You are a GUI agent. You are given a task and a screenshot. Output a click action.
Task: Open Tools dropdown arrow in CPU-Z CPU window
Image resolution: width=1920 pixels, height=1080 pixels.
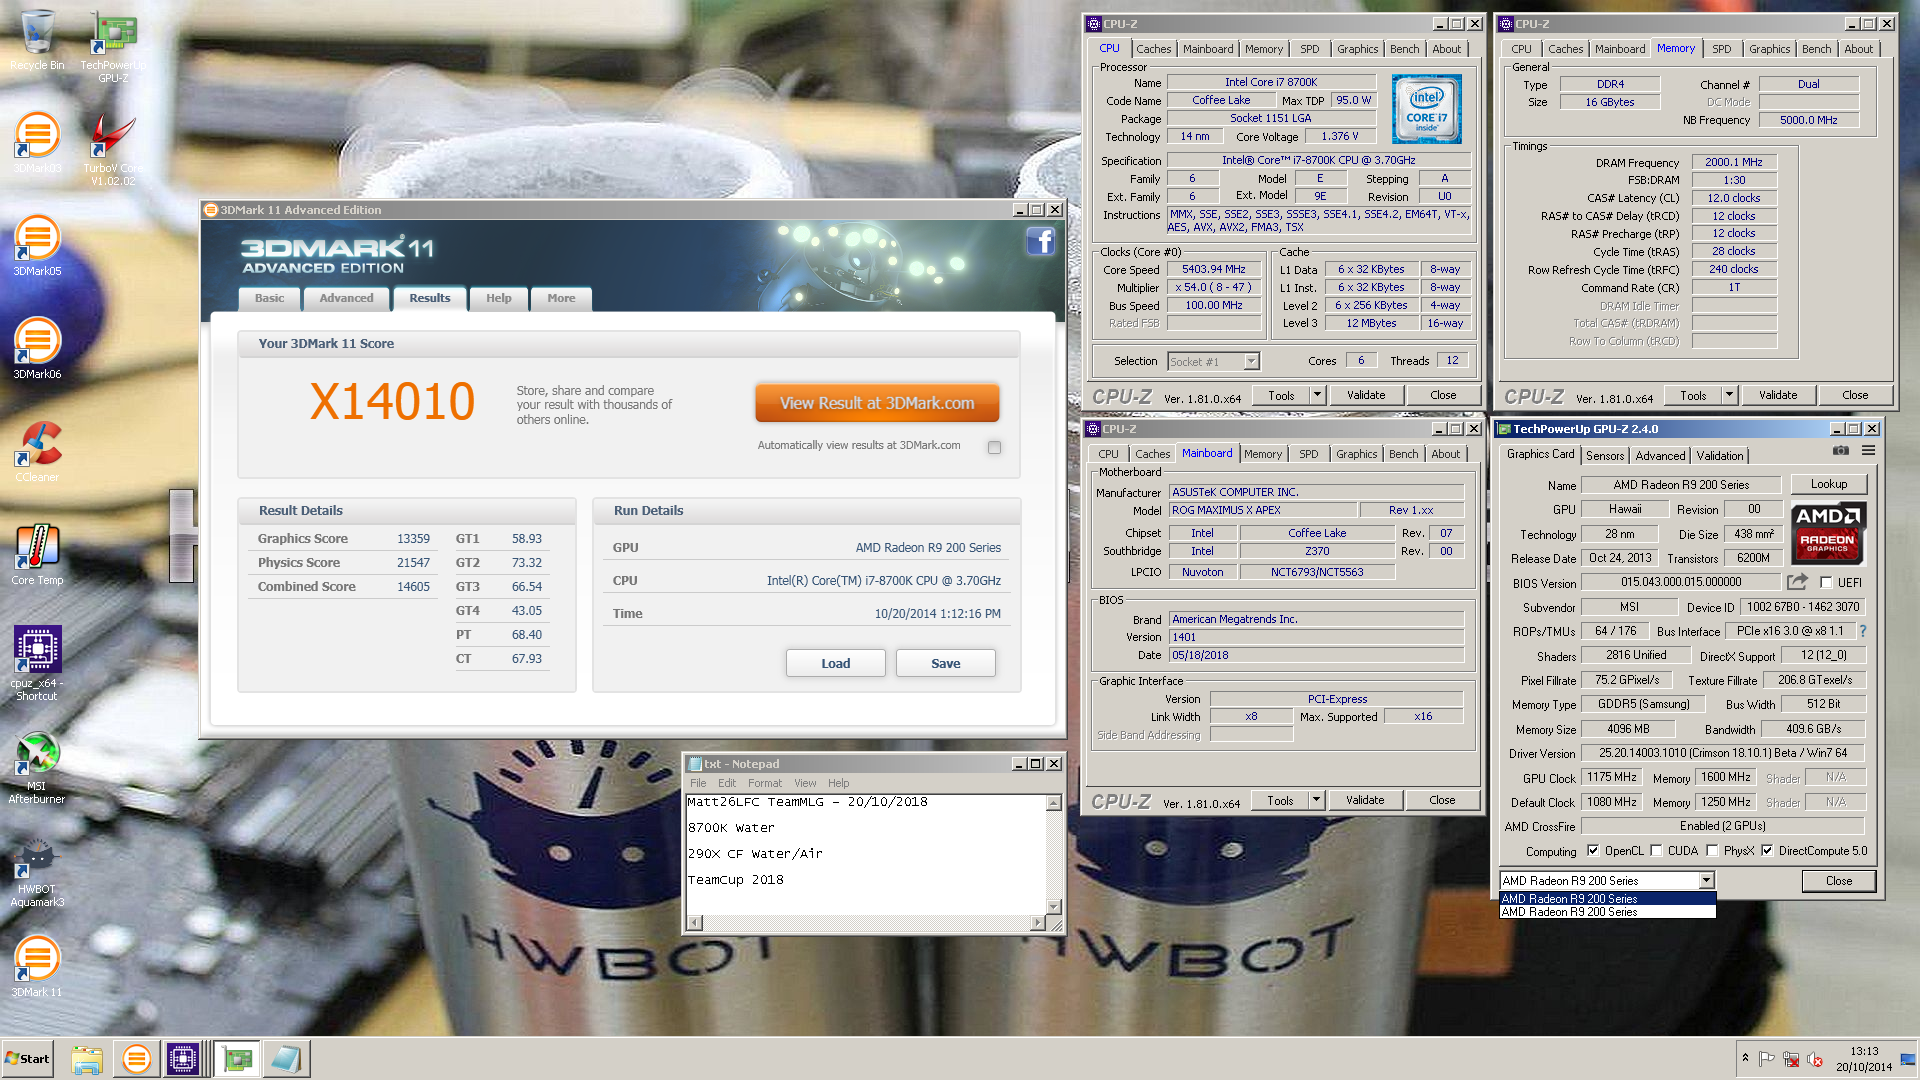click(1317, 395)
